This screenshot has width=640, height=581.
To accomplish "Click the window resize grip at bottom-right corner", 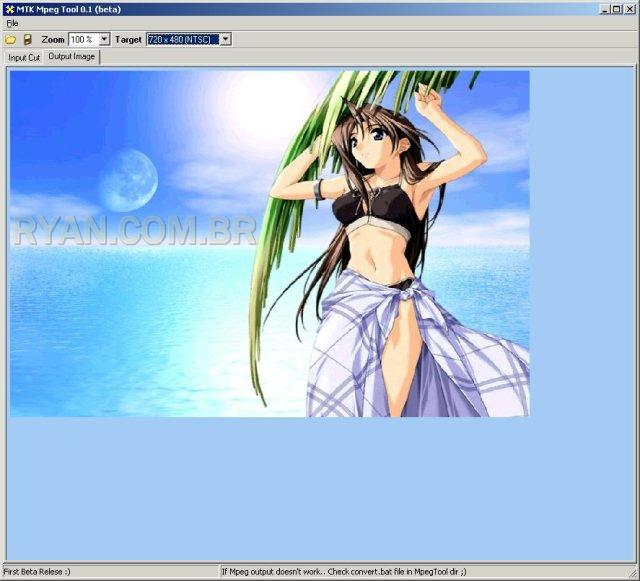I will pyautogui.click(x=633, y=575).
